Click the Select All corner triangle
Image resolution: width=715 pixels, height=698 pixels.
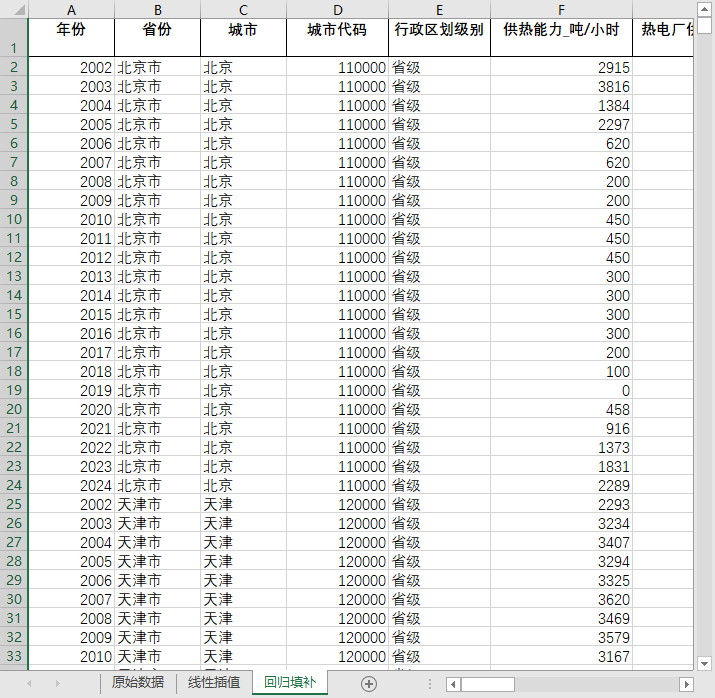[19, 9]
